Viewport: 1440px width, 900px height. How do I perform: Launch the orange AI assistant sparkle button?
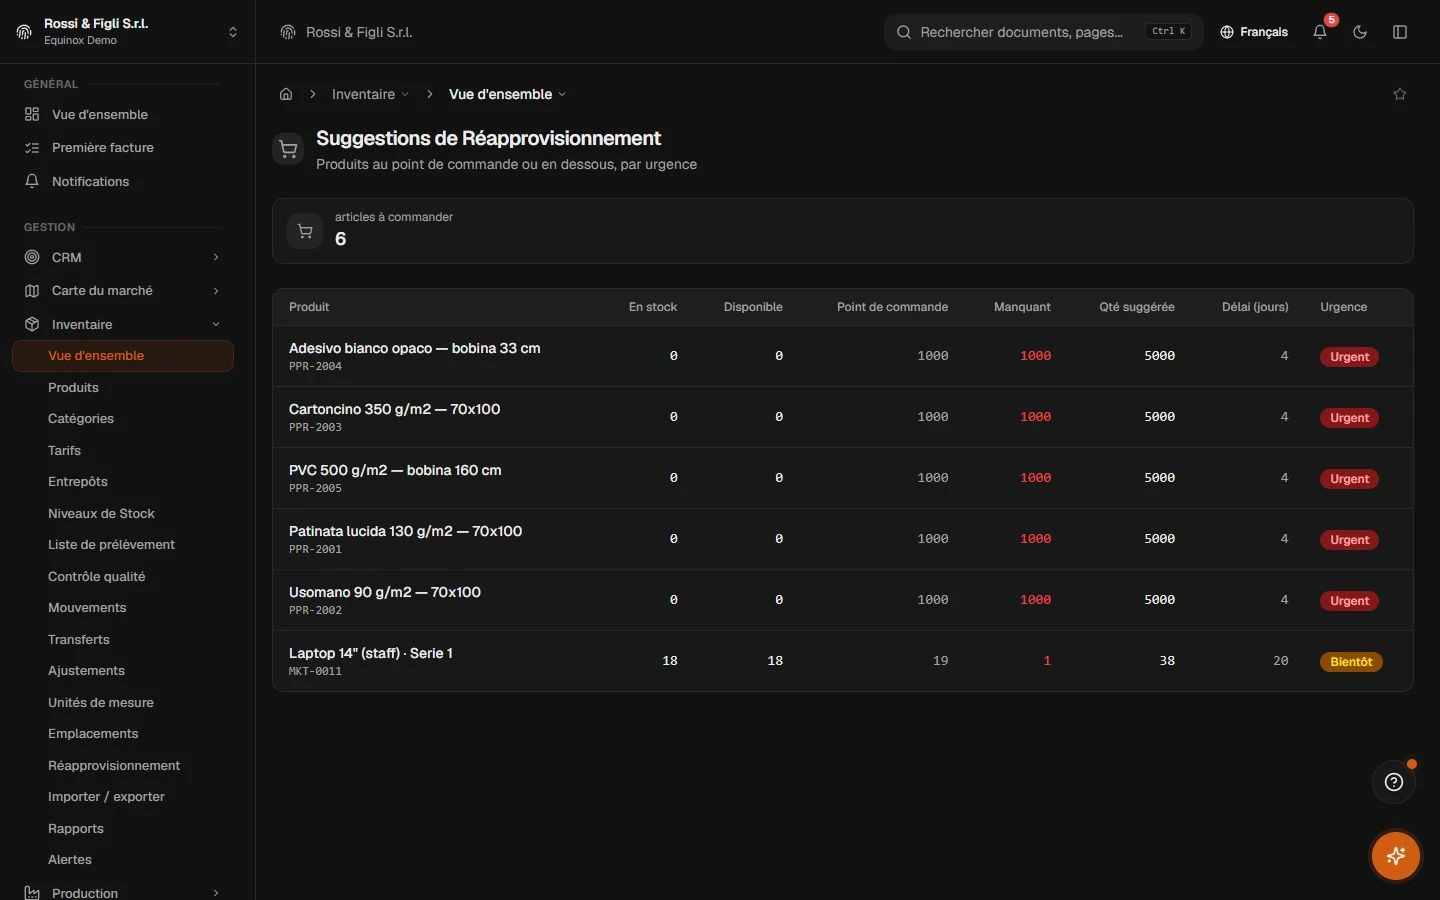coord(1396,856)
